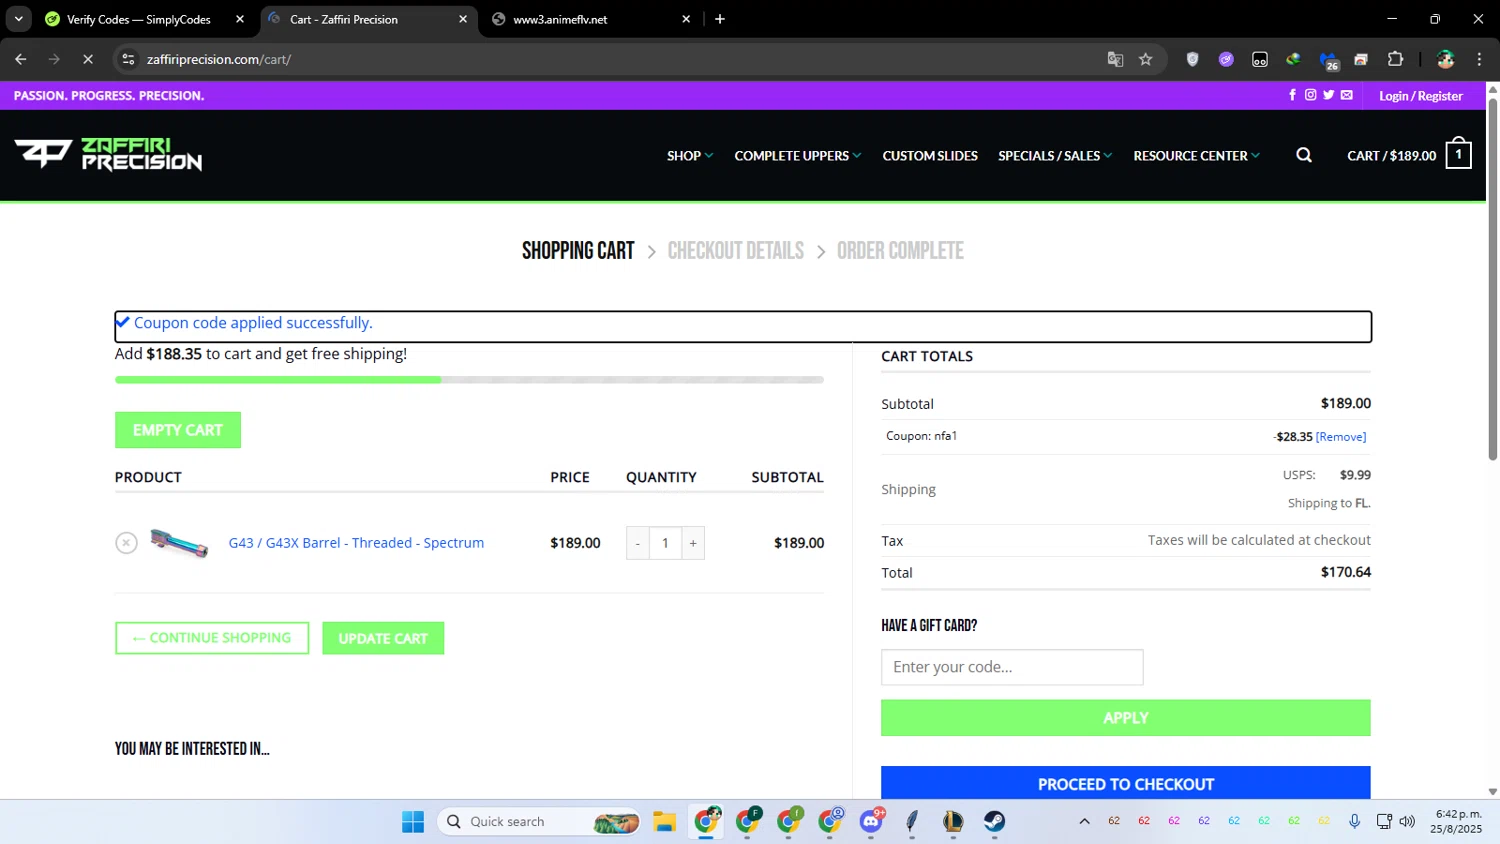Click the email envelope icon in purple bar
This screenshot has height=844, width=1500.
[x=1346, y=95]
